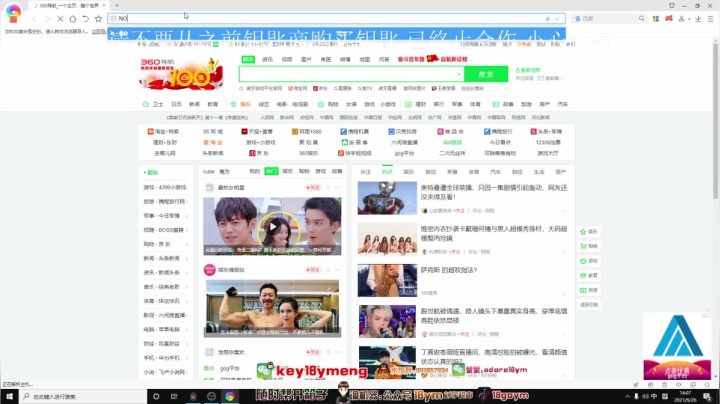Click the 返回顶部 back-to-top button
The height and width of the screenshot is (404, 720).
(x=589, y=305)
